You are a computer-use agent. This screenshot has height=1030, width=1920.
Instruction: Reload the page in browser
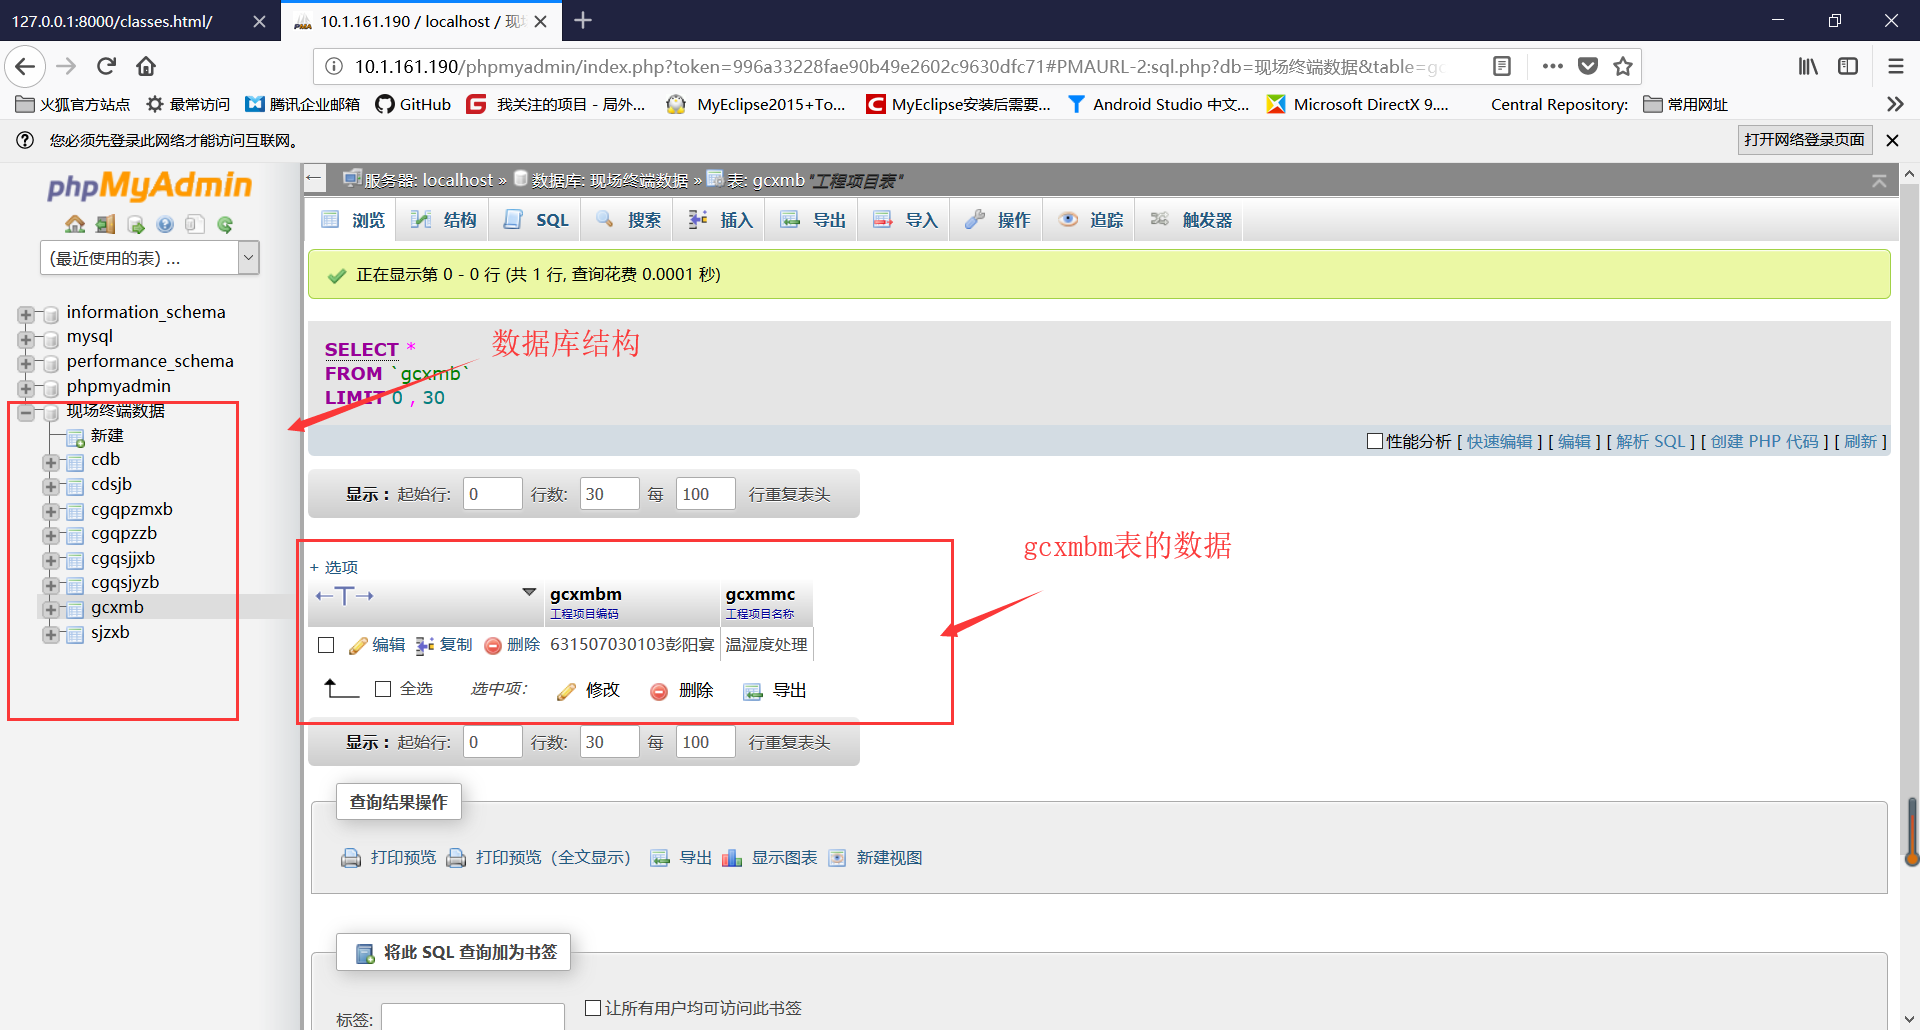point(106,66)
